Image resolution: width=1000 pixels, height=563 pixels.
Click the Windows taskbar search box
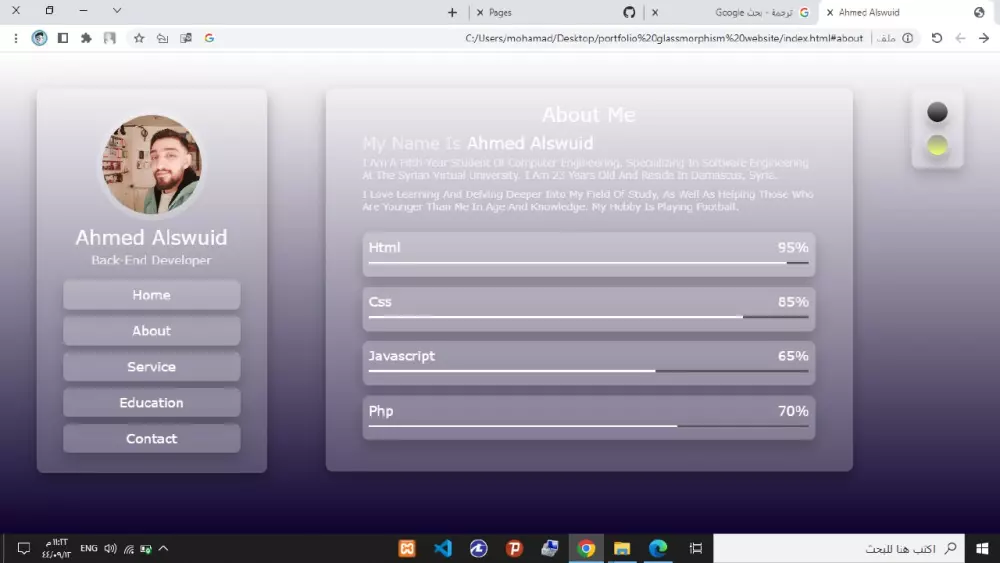coord(839,548)
